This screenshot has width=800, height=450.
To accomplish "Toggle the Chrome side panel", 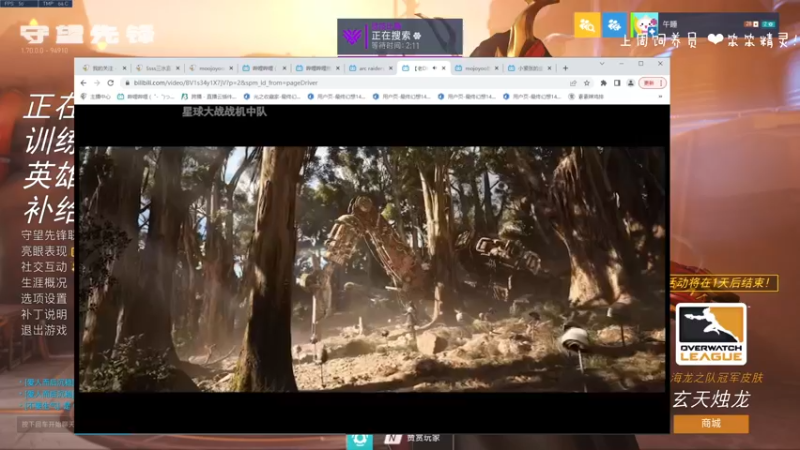I will pos(617,83).
